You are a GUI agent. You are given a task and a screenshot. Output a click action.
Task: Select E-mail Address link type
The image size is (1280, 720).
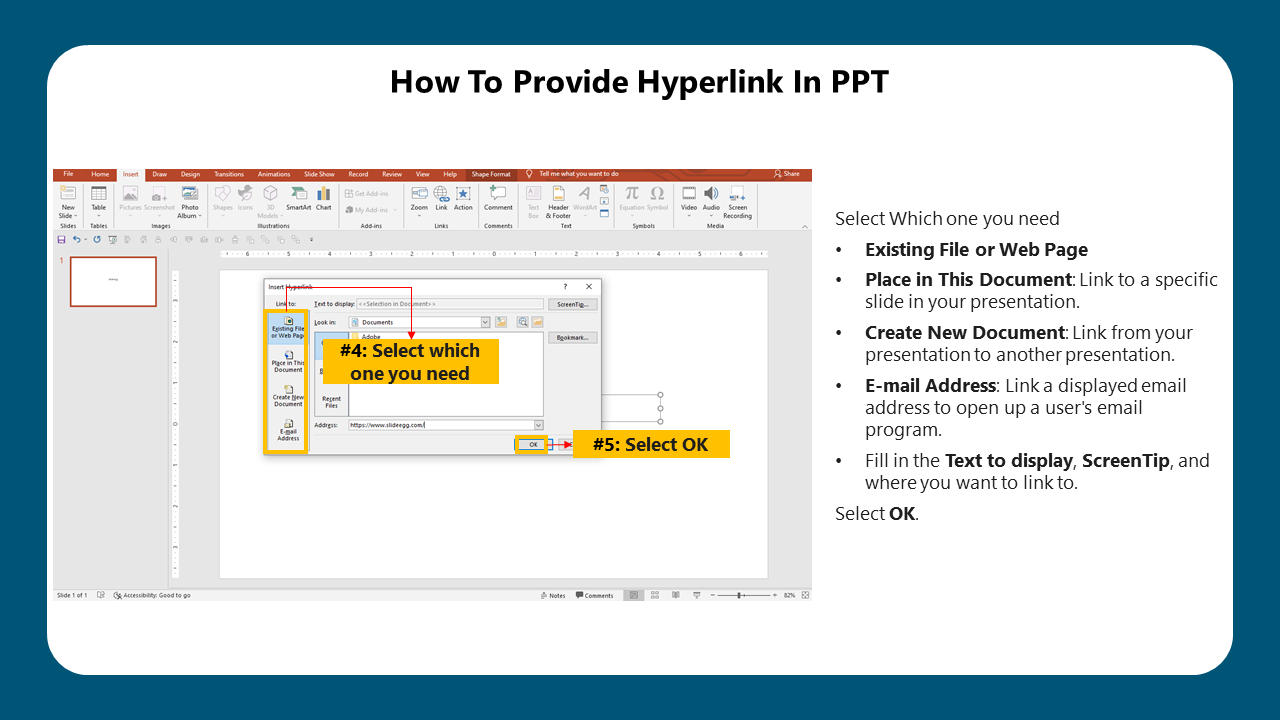point(288,431)
